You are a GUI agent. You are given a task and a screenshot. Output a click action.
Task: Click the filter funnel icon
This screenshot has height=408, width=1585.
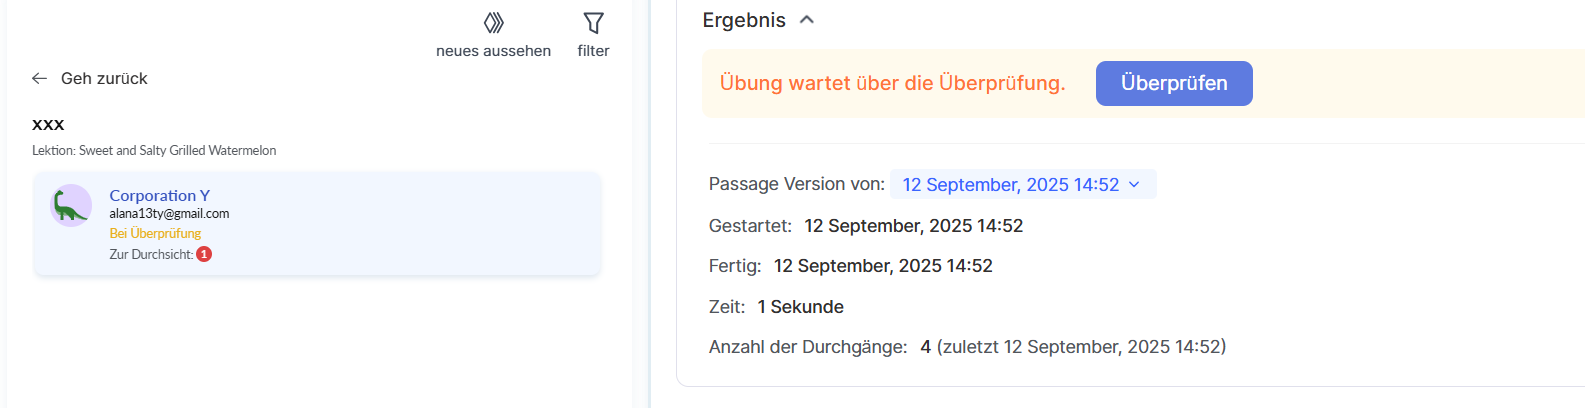tap(593, 22)
